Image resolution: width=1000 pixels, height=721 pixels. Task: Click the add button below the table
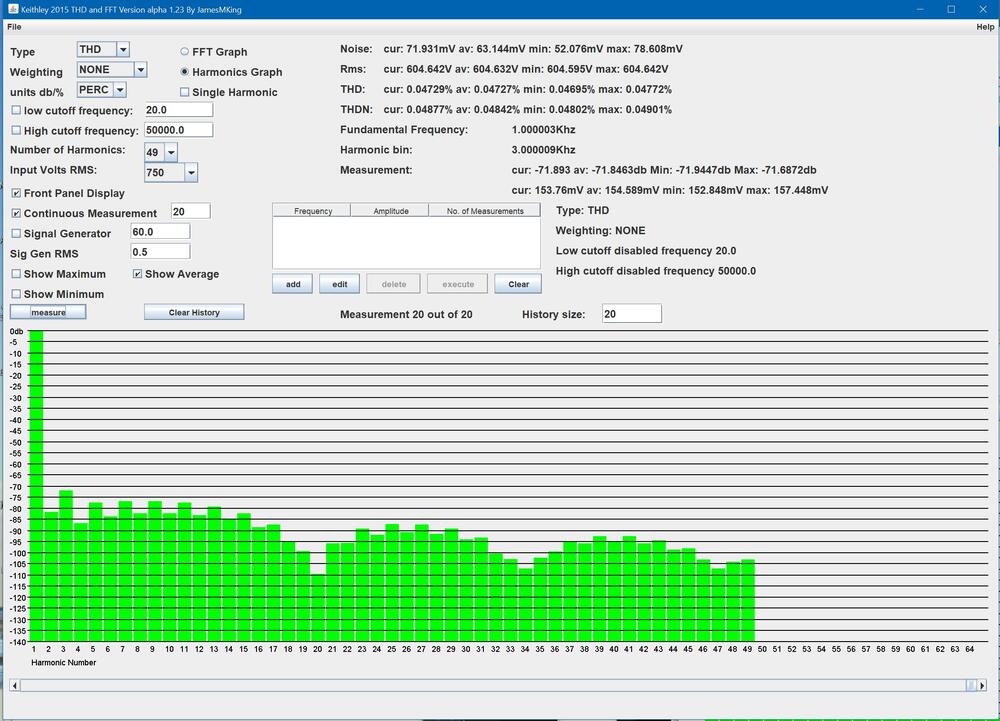coord(292,284)
